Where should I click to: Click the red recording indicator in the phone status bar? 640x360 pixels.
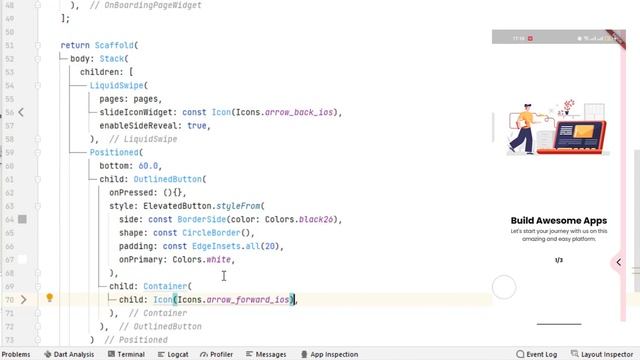[530, 38]
